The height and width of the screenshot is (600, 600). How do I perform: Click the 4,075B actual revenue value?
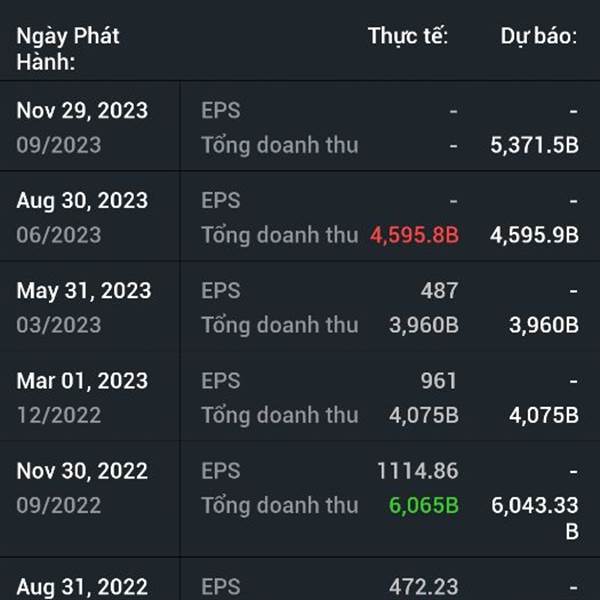point(424,415)
